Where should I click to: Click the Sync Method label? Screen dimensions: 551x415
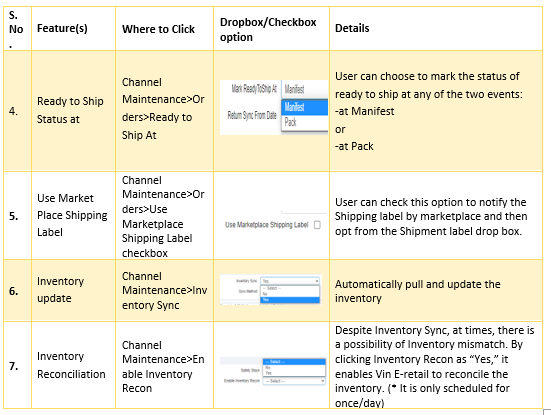point(248,291)
